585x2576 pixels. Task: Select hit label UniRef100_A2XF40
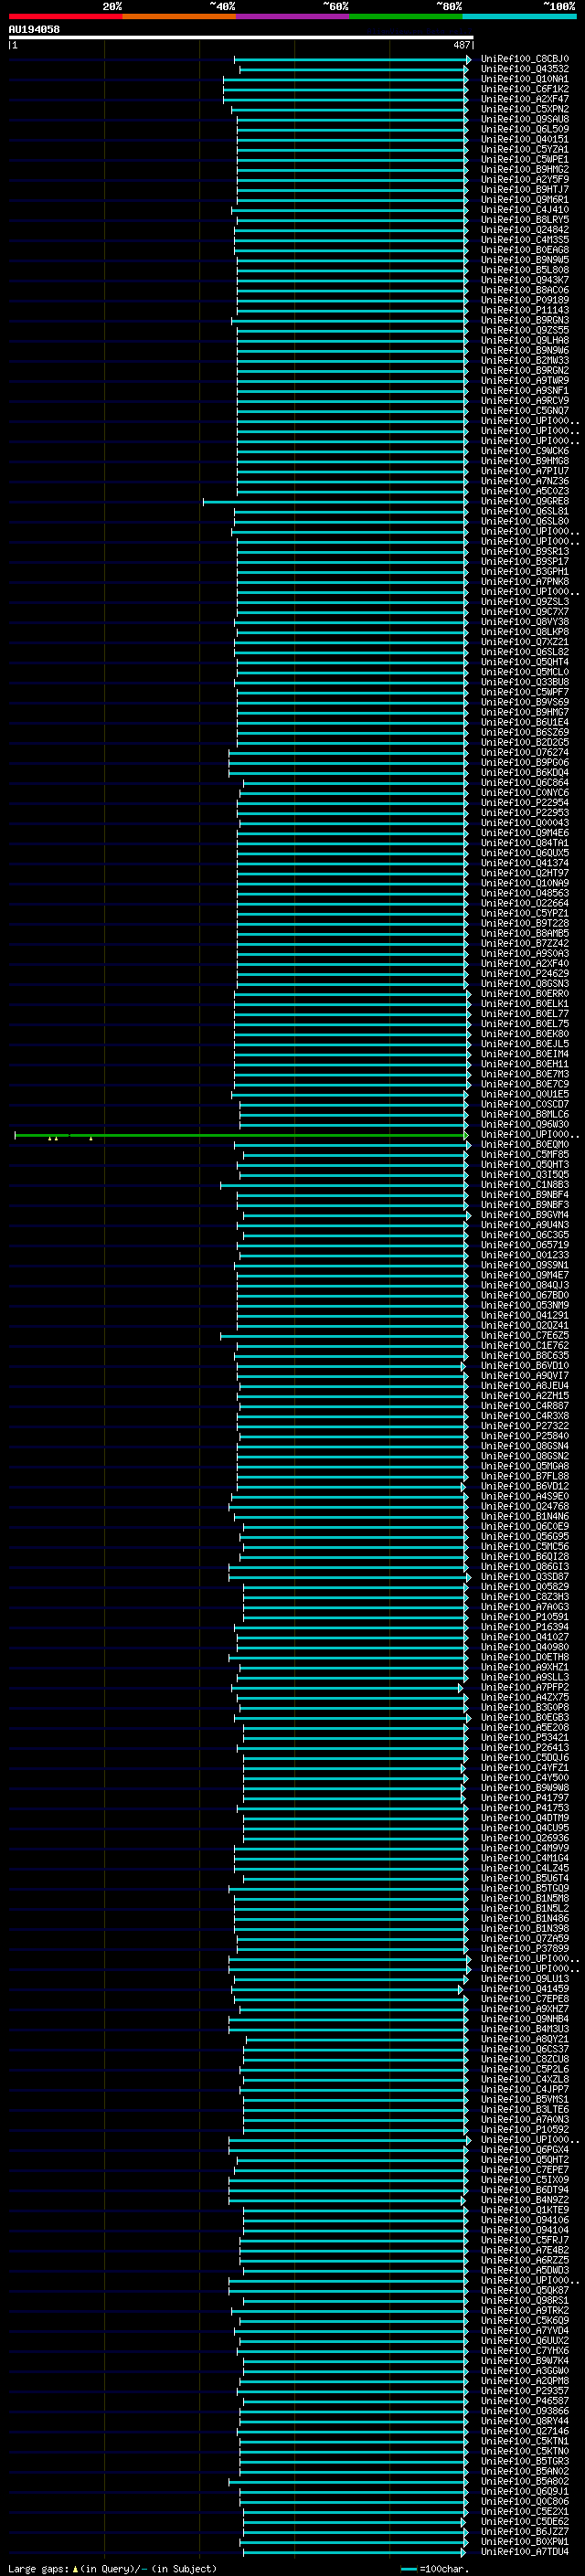[524, 963]
